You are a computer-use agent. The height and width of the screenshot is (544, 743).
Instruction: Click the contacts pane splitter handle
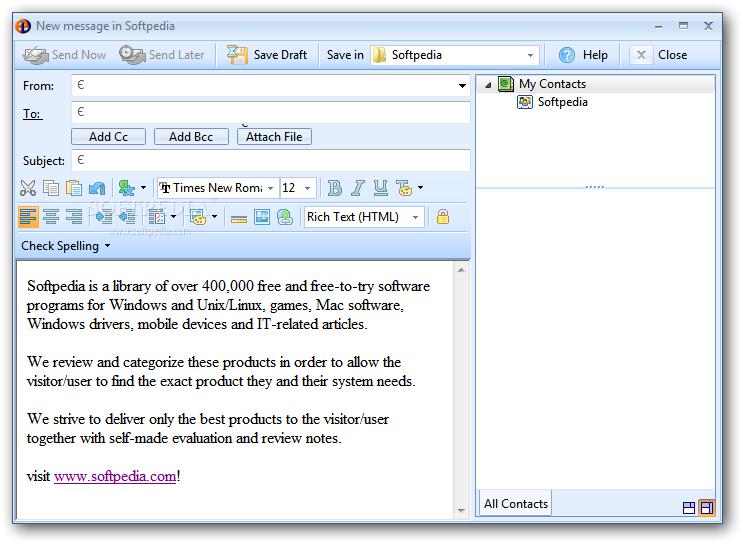click(595, 187)
